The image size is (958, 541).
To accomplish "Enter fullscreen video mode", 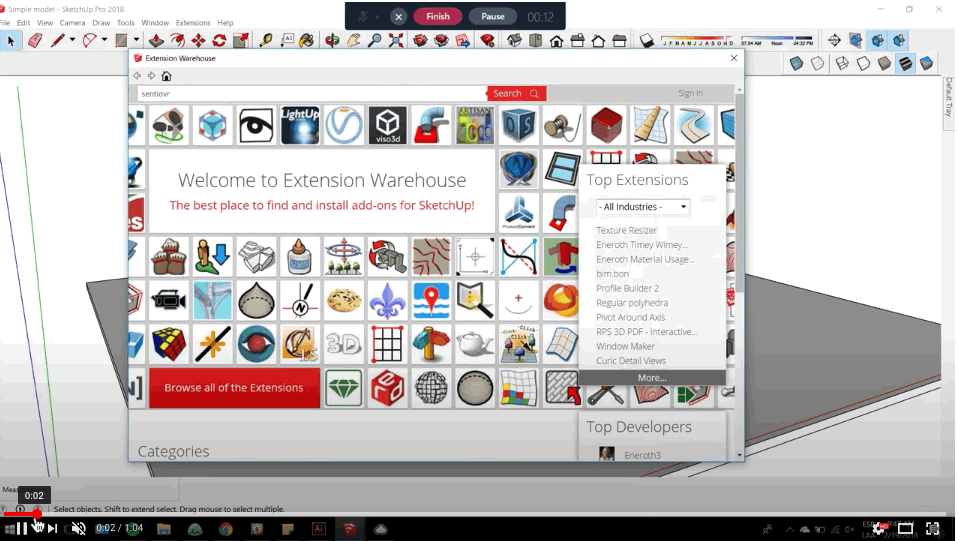I will 932,529.
